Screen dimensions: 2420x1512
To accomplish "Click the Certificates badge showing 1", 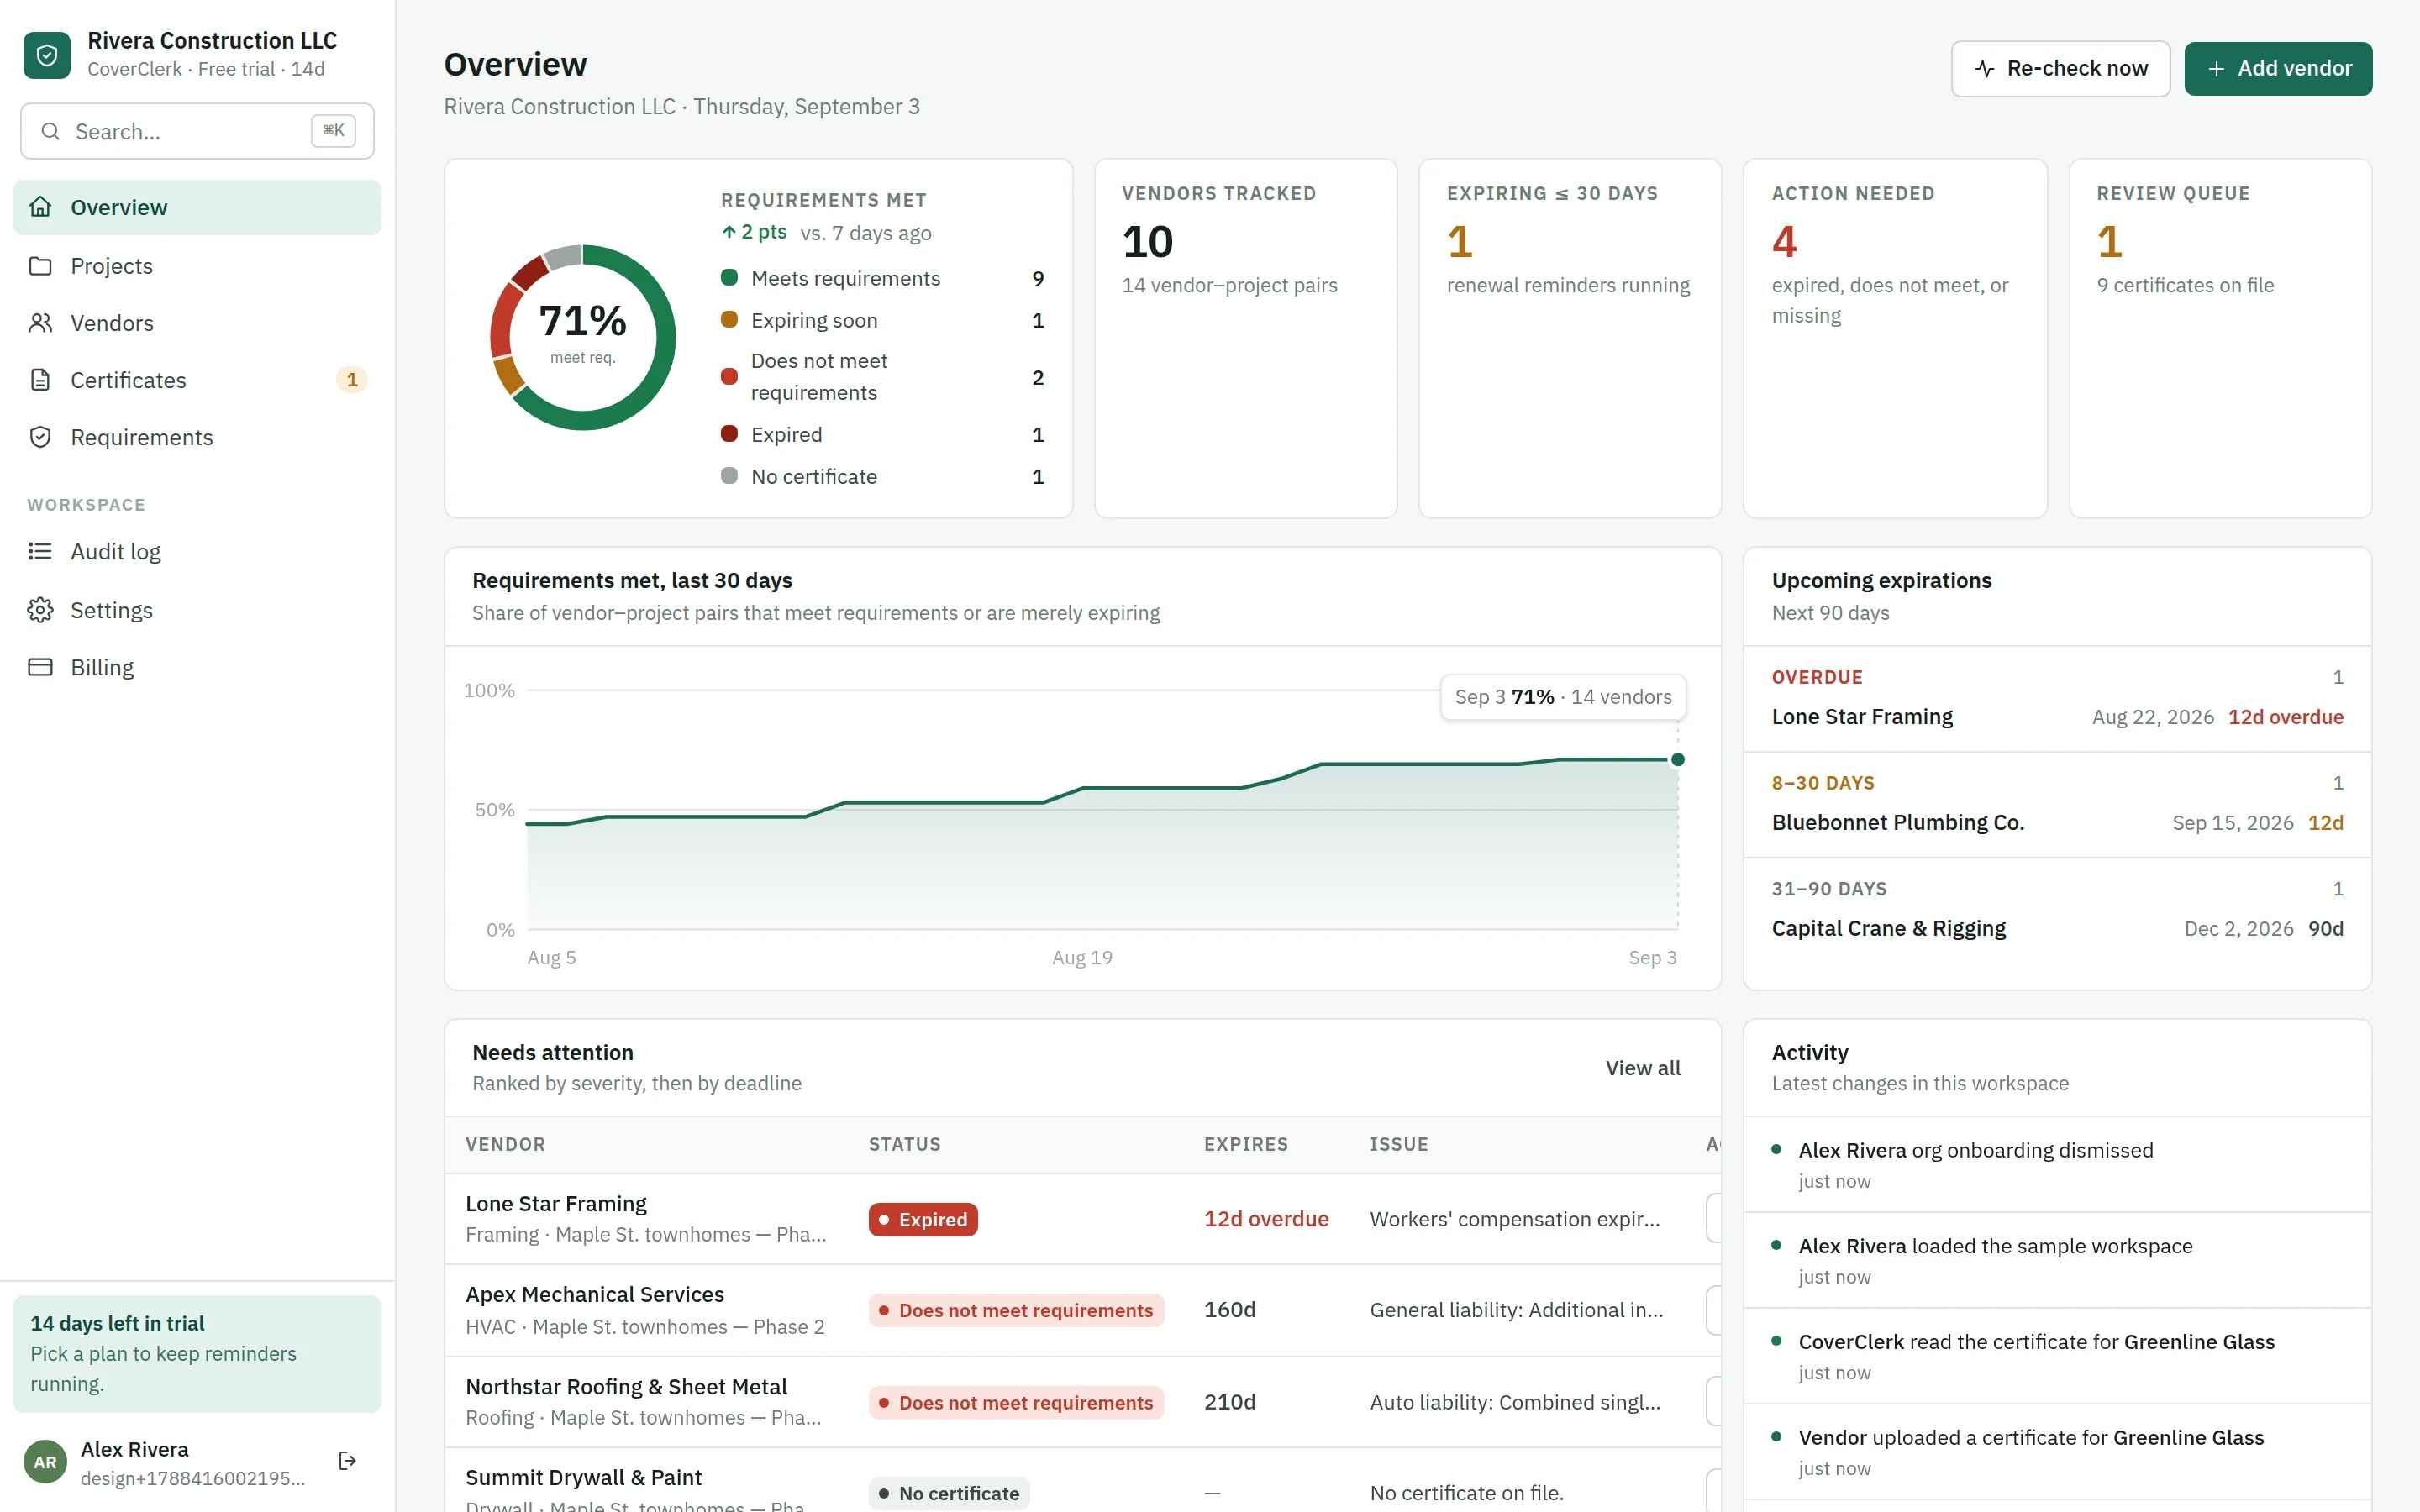I will click(352, 380).
